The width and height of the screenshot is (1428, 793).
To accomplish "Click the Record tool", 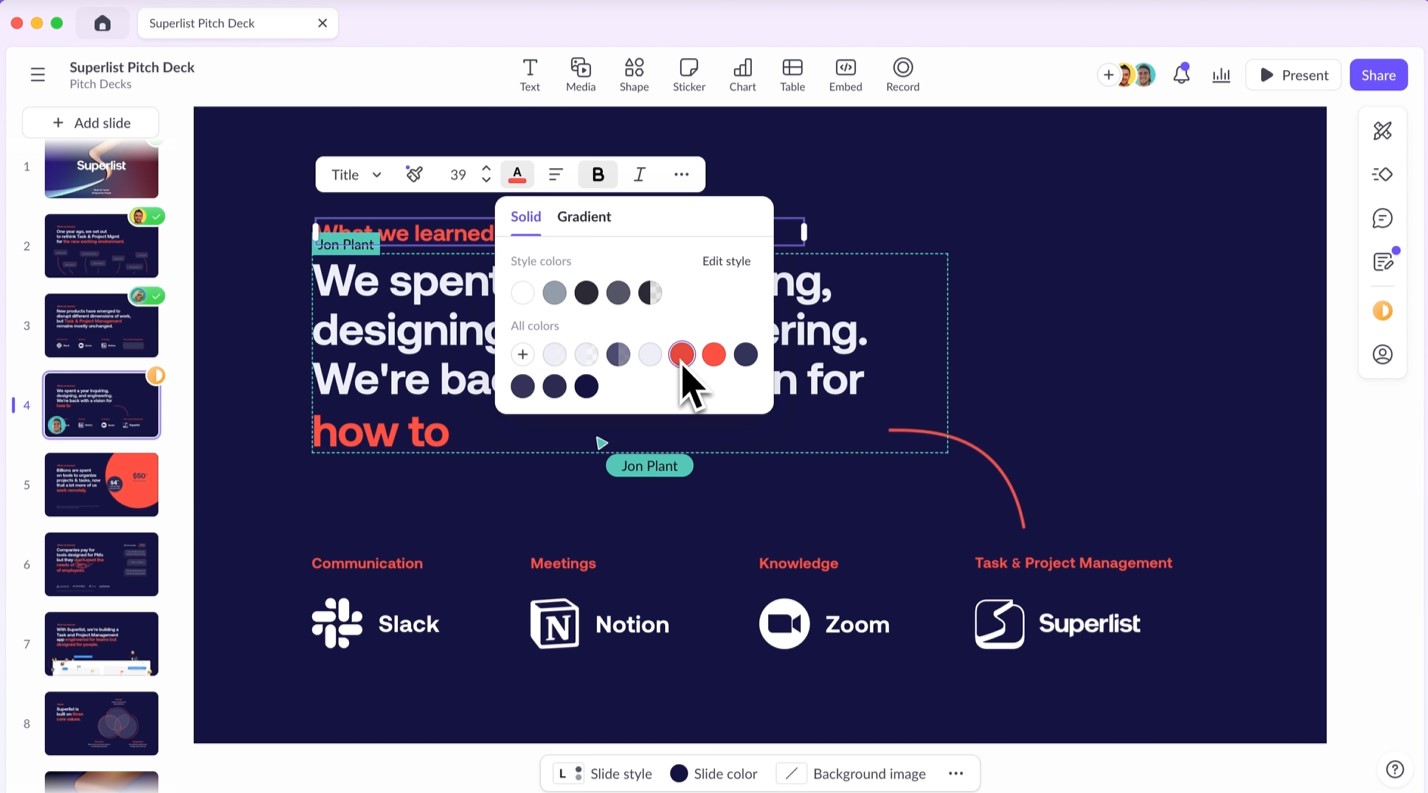I will click(902, 74).
